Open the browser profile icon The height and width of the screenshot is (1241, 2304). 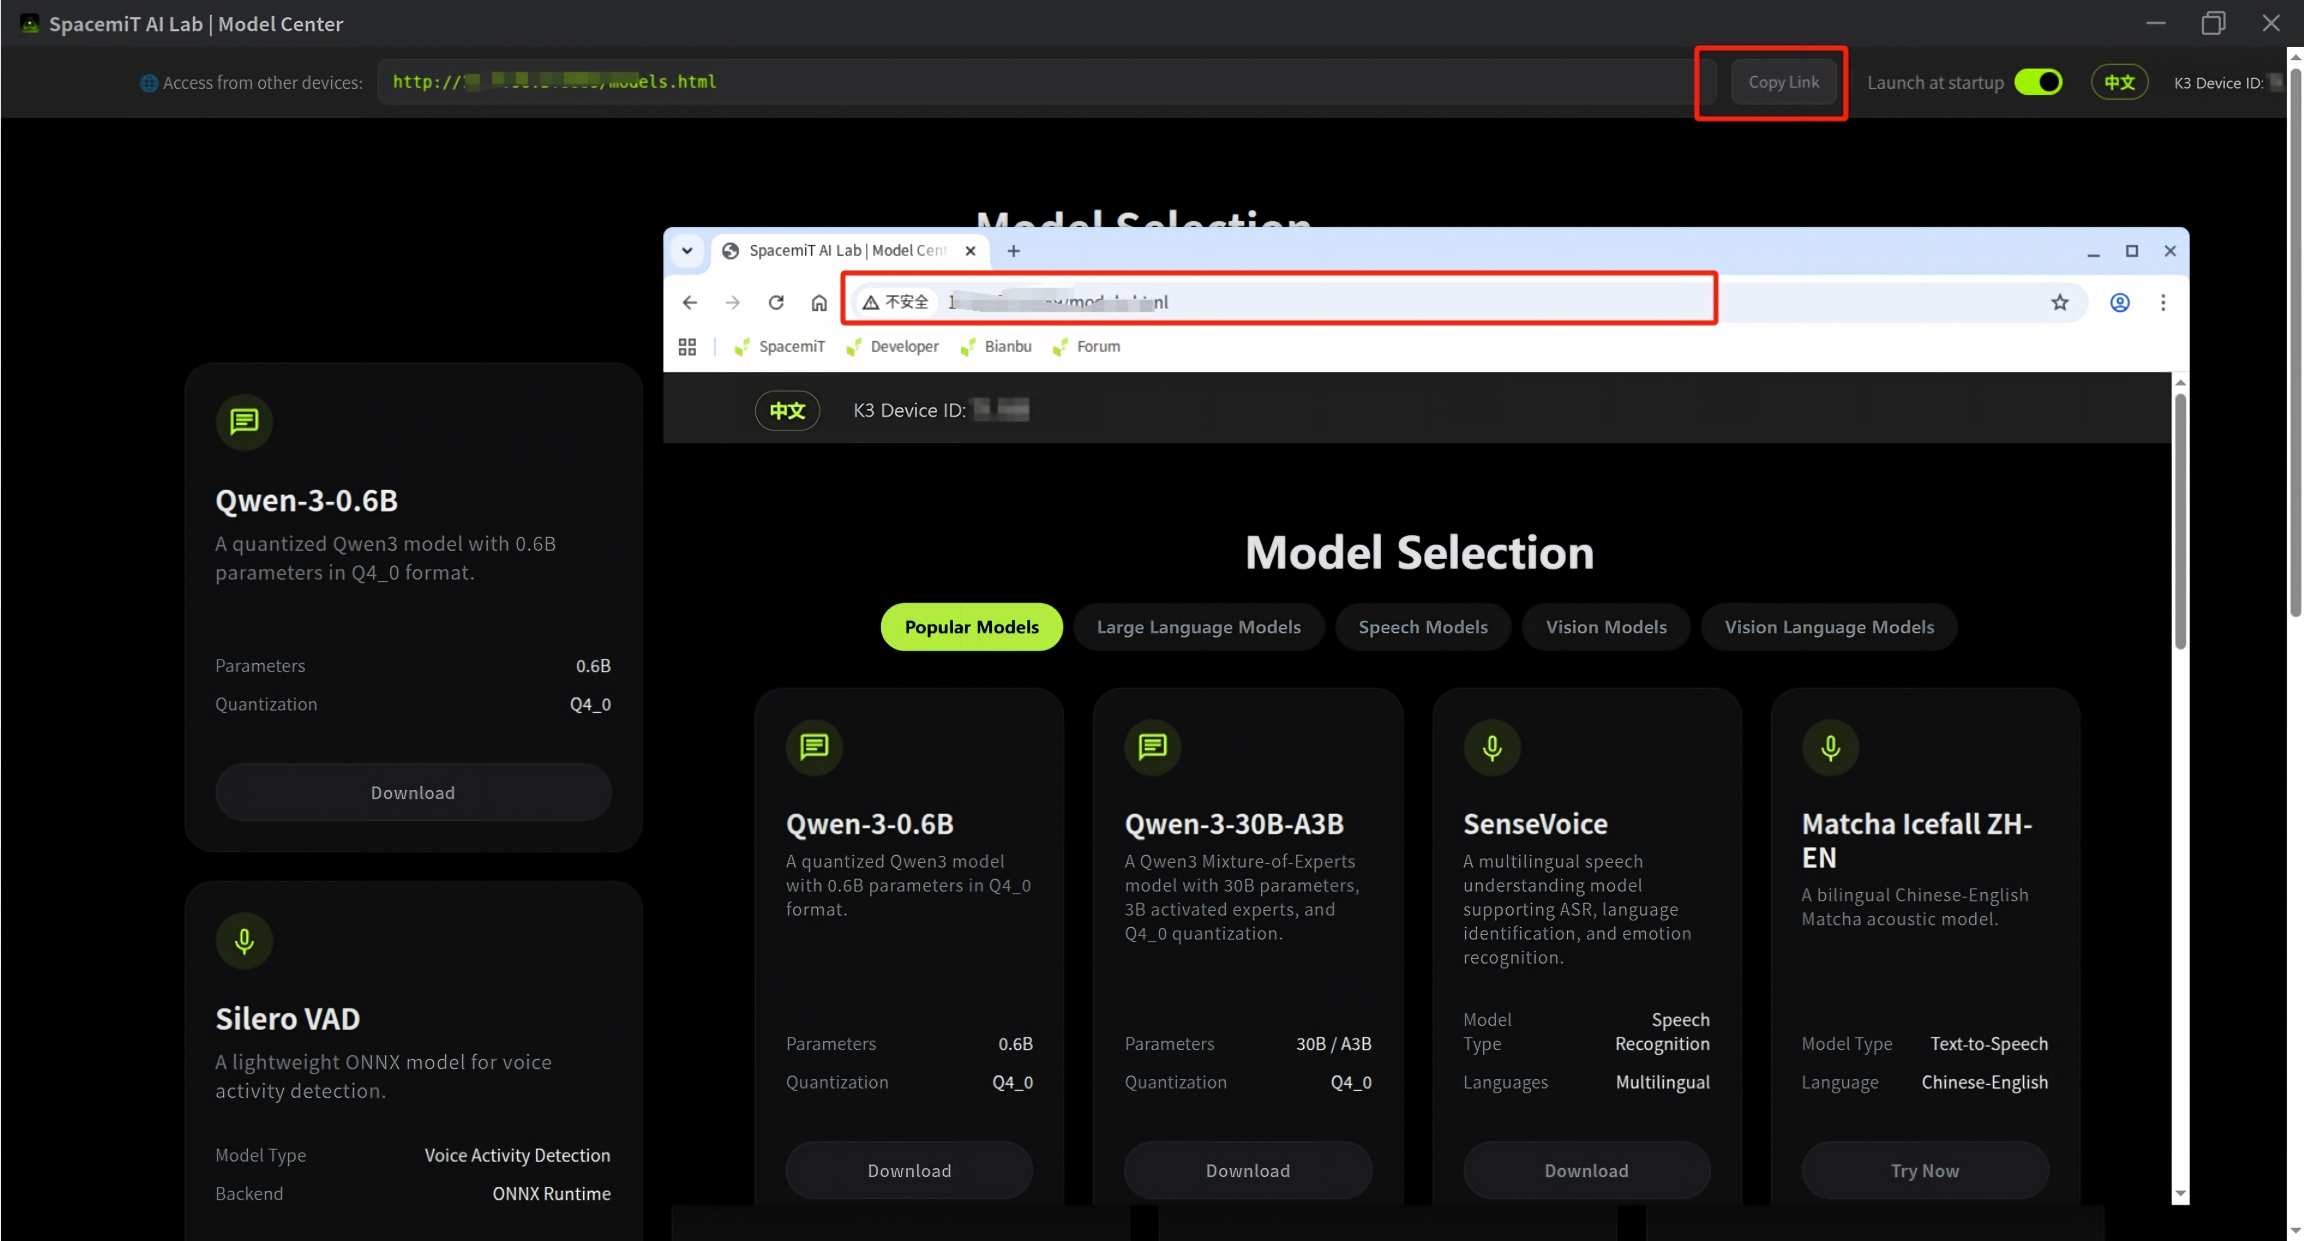coord(2119,302)
